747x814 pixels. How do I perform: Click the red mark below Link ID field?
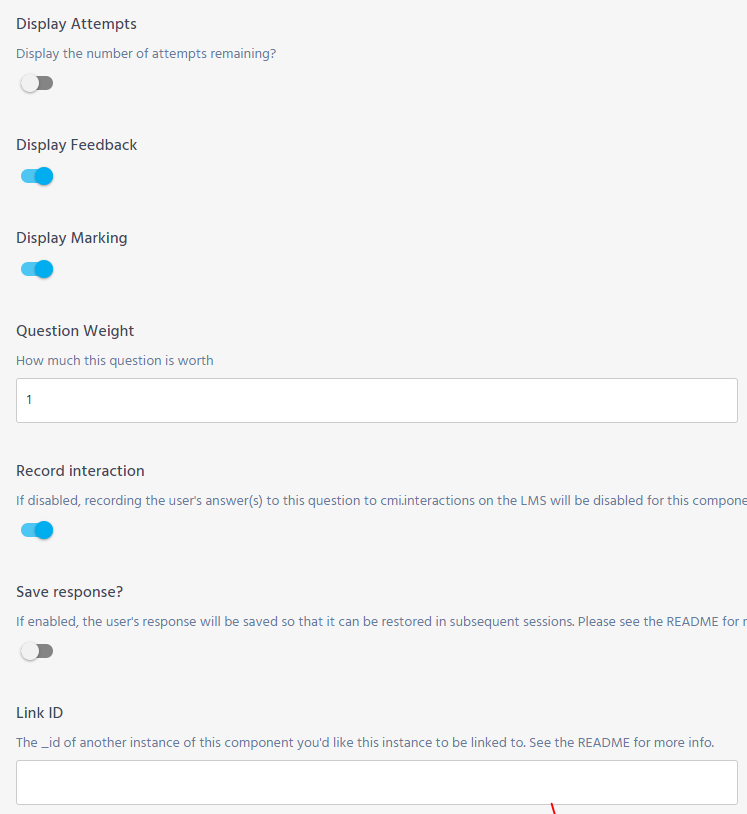(553, 808)
